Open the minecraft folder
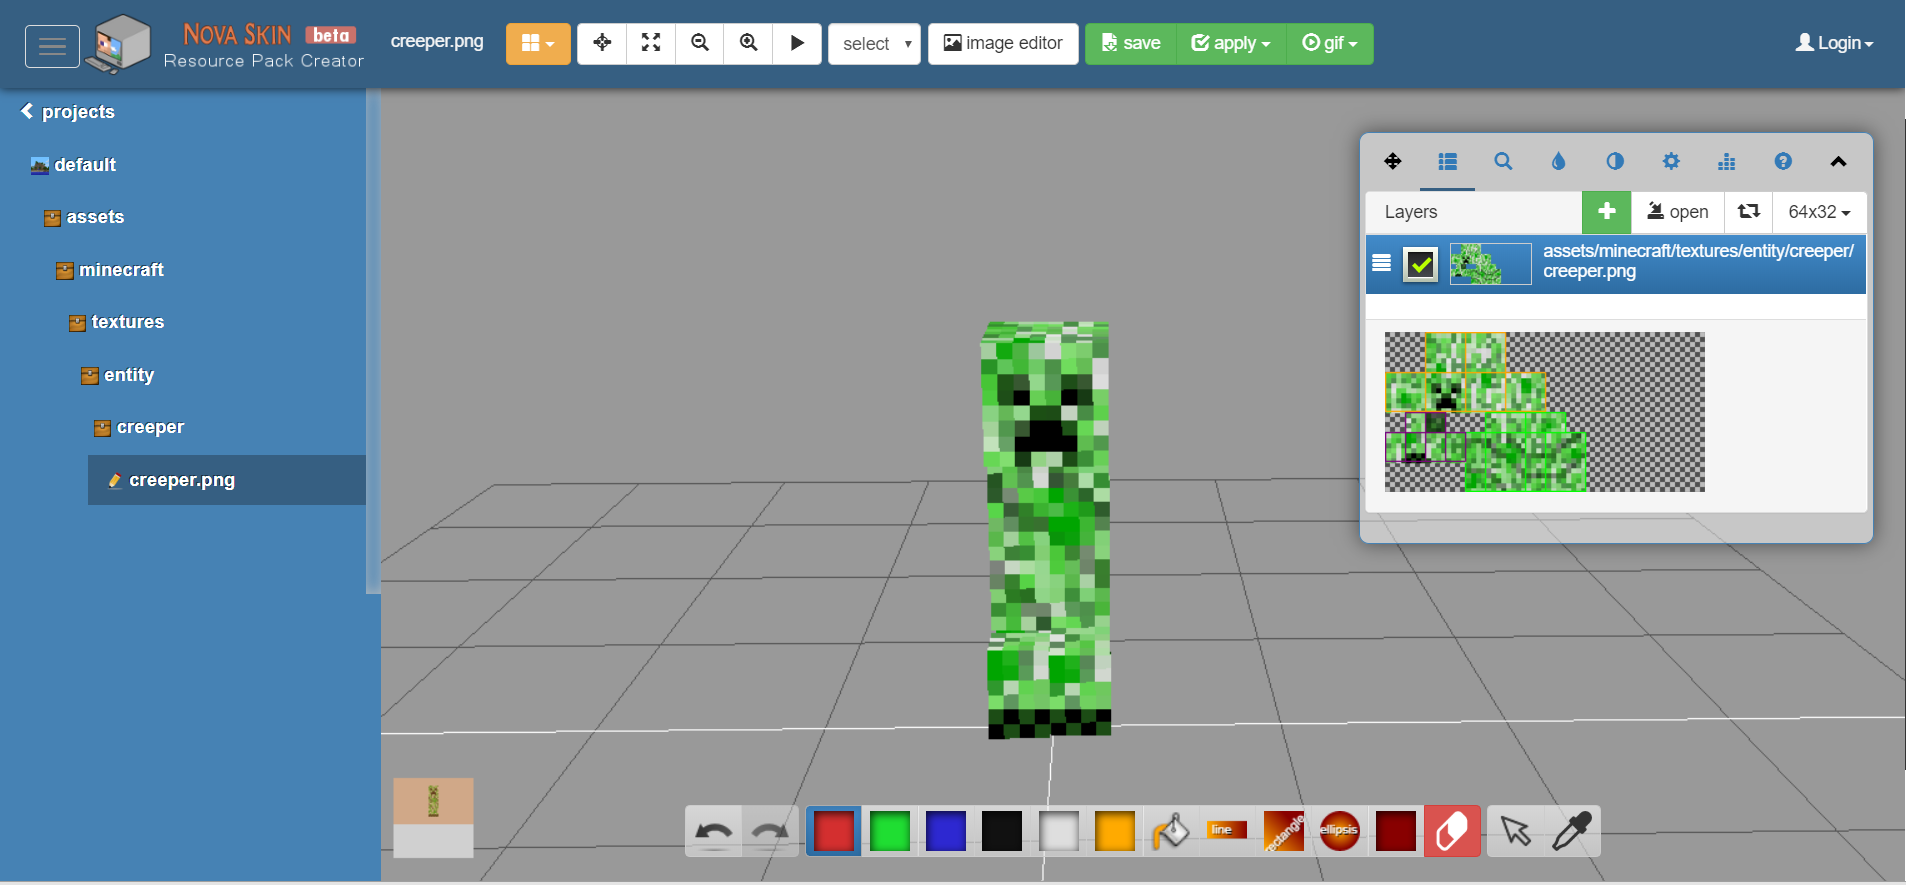1906x885 pixels. (110, 270)
